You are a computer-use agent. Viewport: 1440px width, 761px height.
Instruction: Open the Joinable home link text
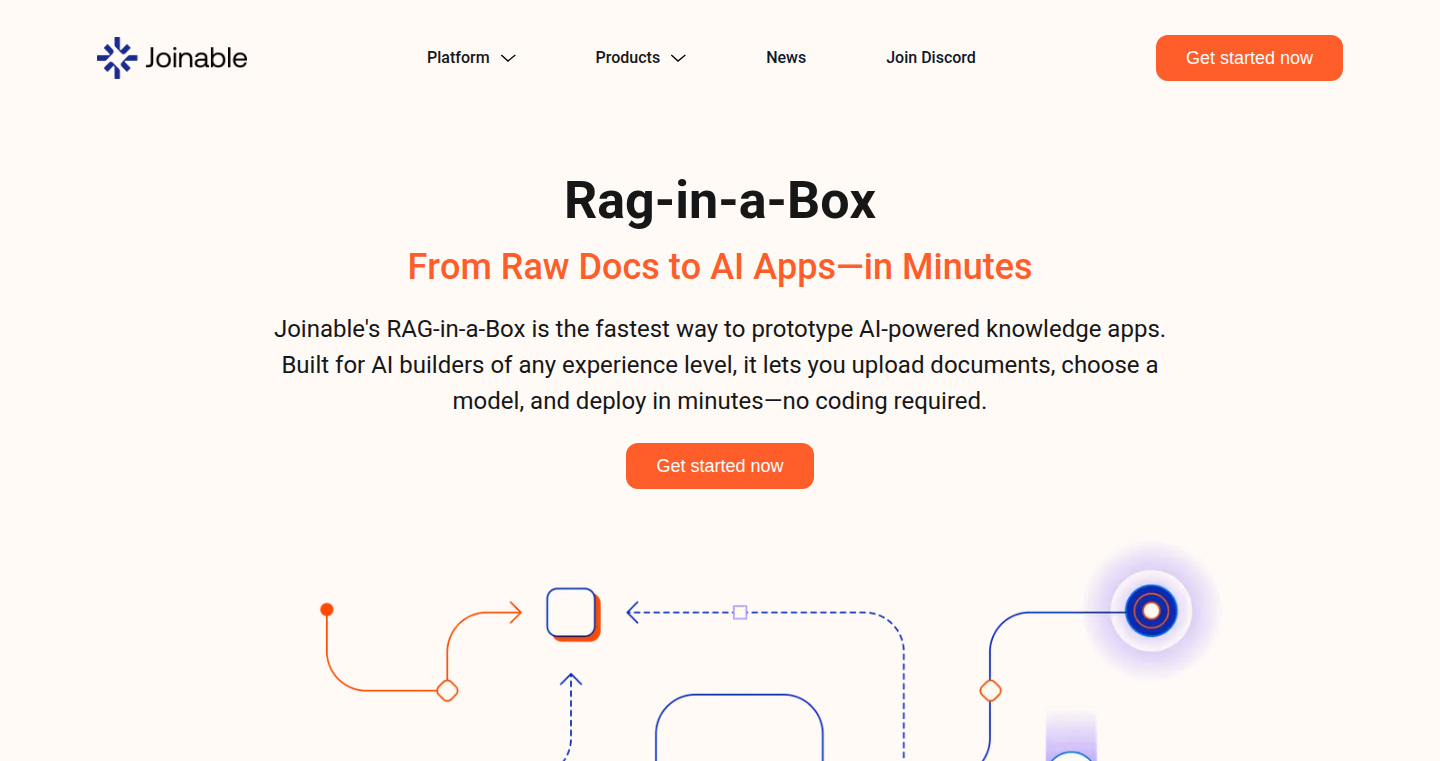196,58
